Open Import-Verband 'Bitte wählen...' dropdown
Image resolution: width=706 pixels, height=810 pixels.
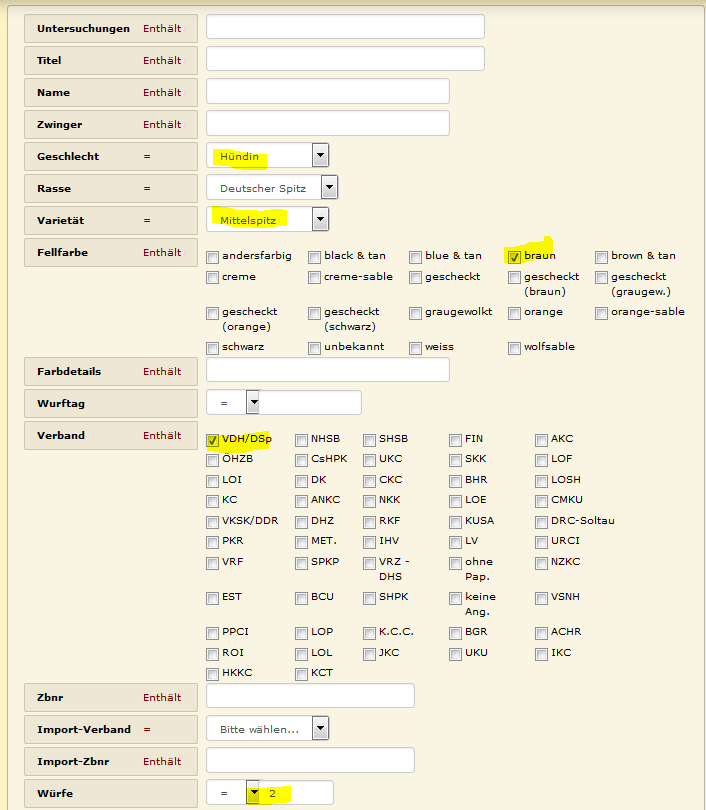320,728
